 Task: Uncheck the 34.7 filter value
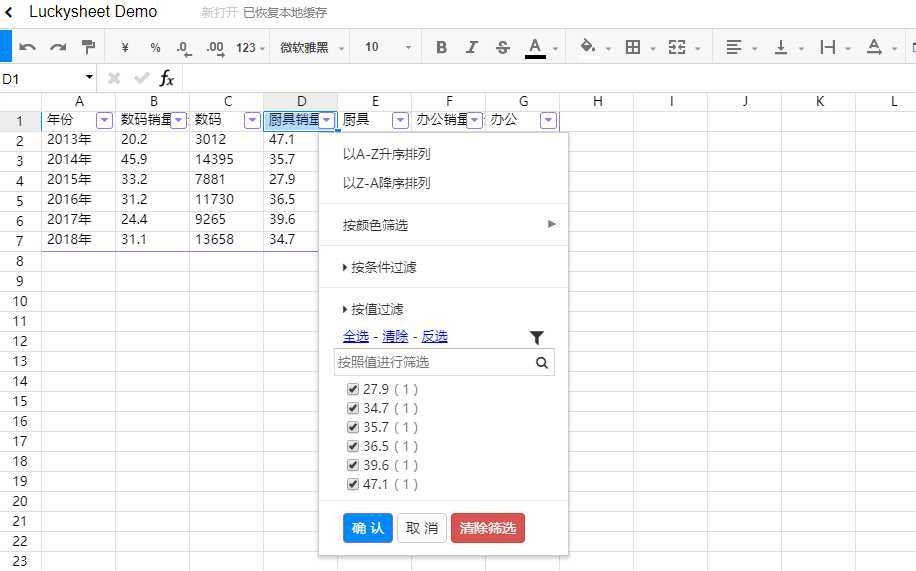[352, 408]
